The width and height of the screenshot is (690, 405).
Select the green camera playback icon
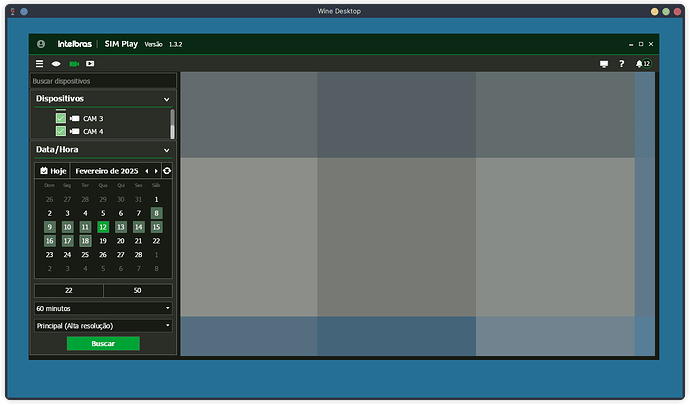[x=73, y=63]
